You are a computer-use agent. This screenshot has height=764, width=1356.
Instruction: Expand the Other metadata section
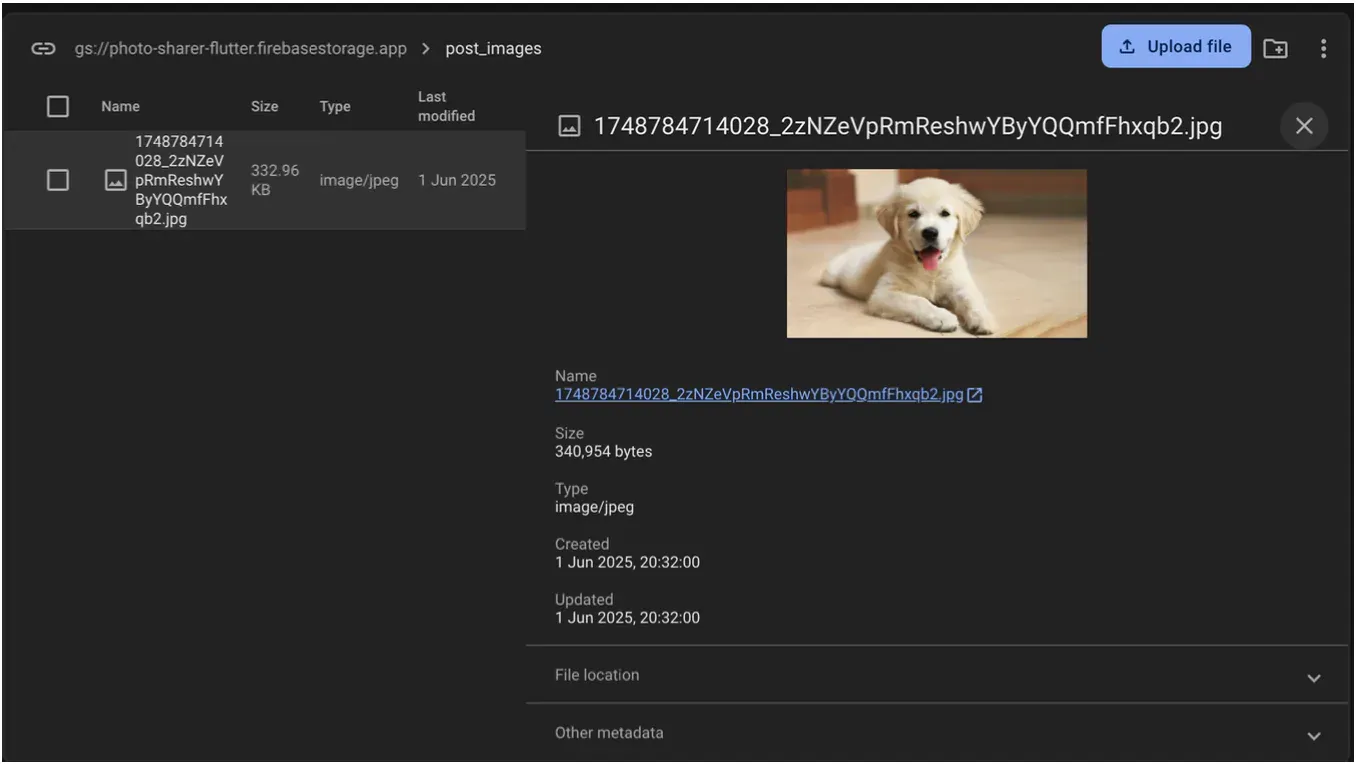click(x=937, y=733)
